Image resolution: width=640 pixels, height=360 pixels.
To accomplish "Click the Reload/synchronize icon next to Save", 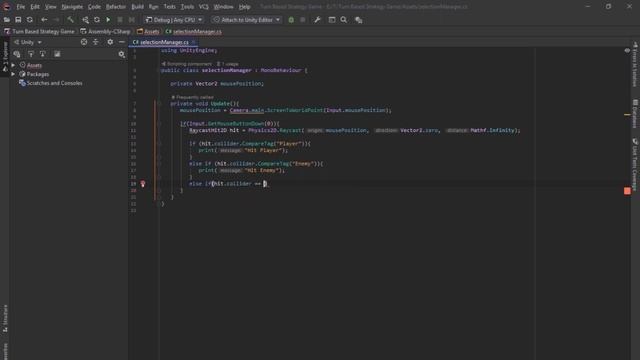I will pyautogui.click(x=30, y=20).
